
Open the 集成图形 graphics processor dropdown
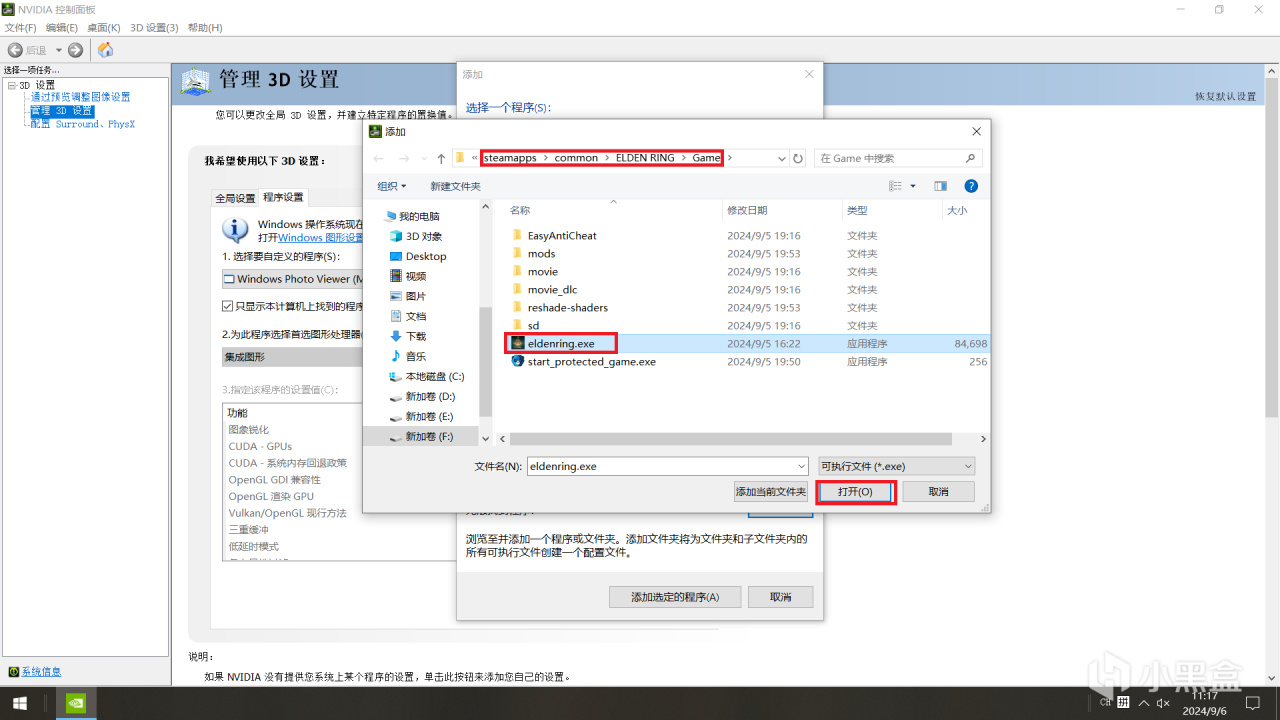pos(292,357)
